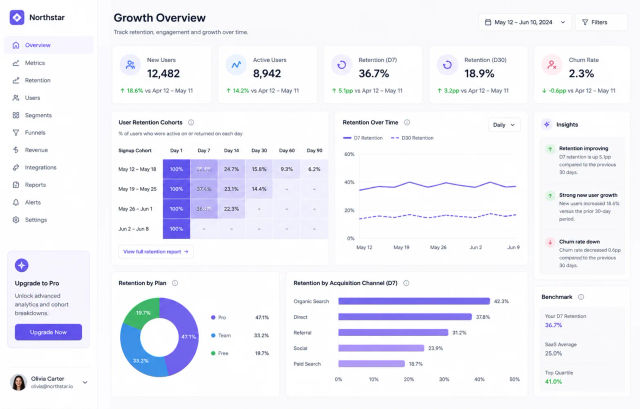640x409 pixels.
Task: Click the Top Quartile 41.0% value
Action: click(553, 382)
